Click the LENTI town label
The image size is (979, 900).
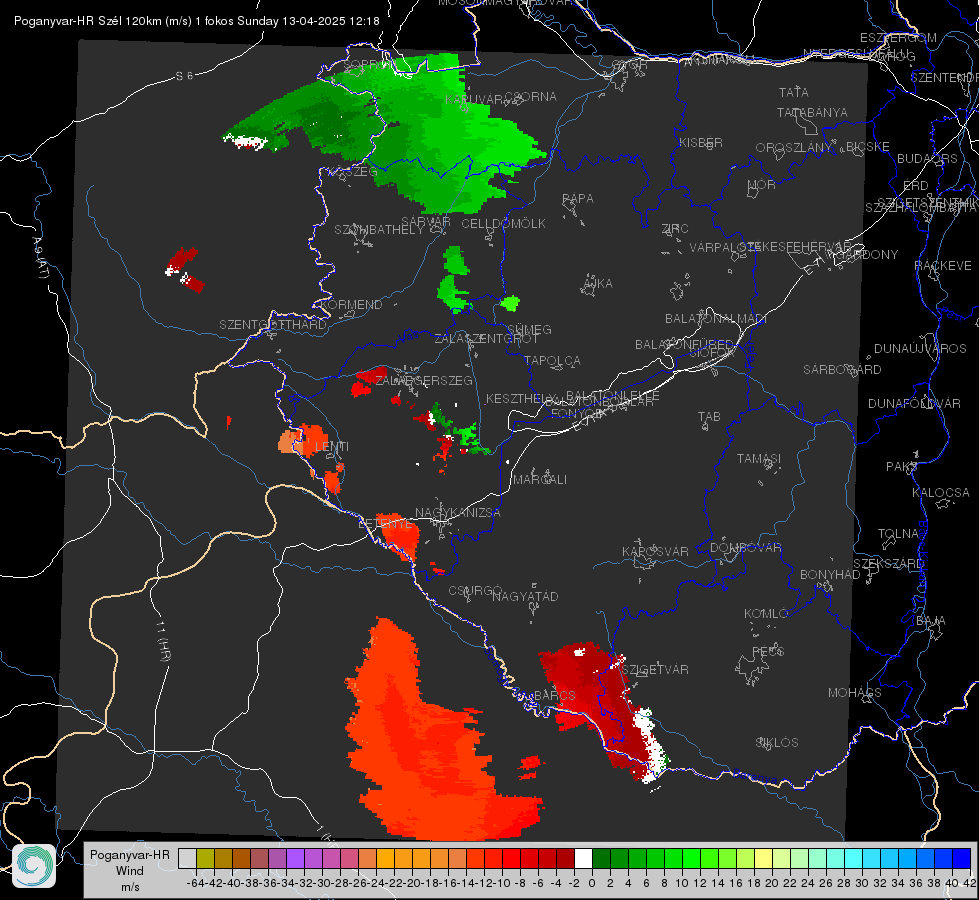pos(332,447)
